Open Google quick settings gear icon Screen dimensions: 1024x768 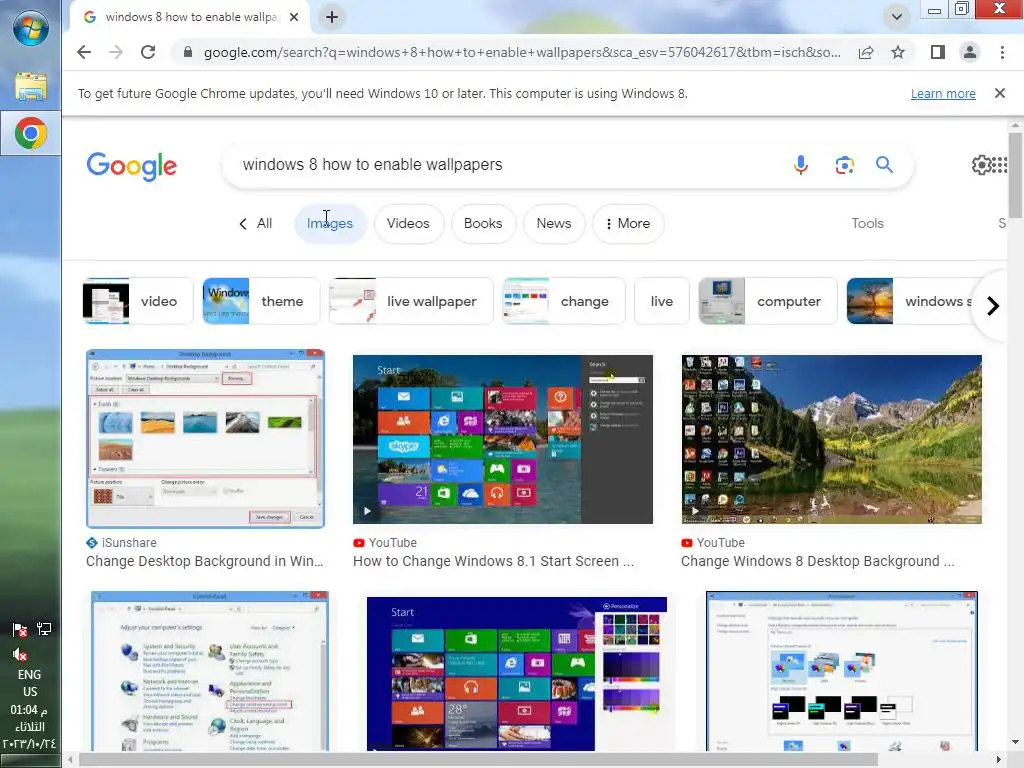[x=982, y=165]
